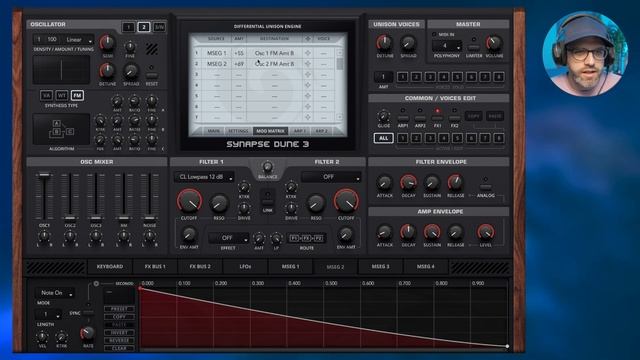Adjust the Filter 1 Reso knob
The height and width of the screenshot is (360, 640).
tap(219, 204)
